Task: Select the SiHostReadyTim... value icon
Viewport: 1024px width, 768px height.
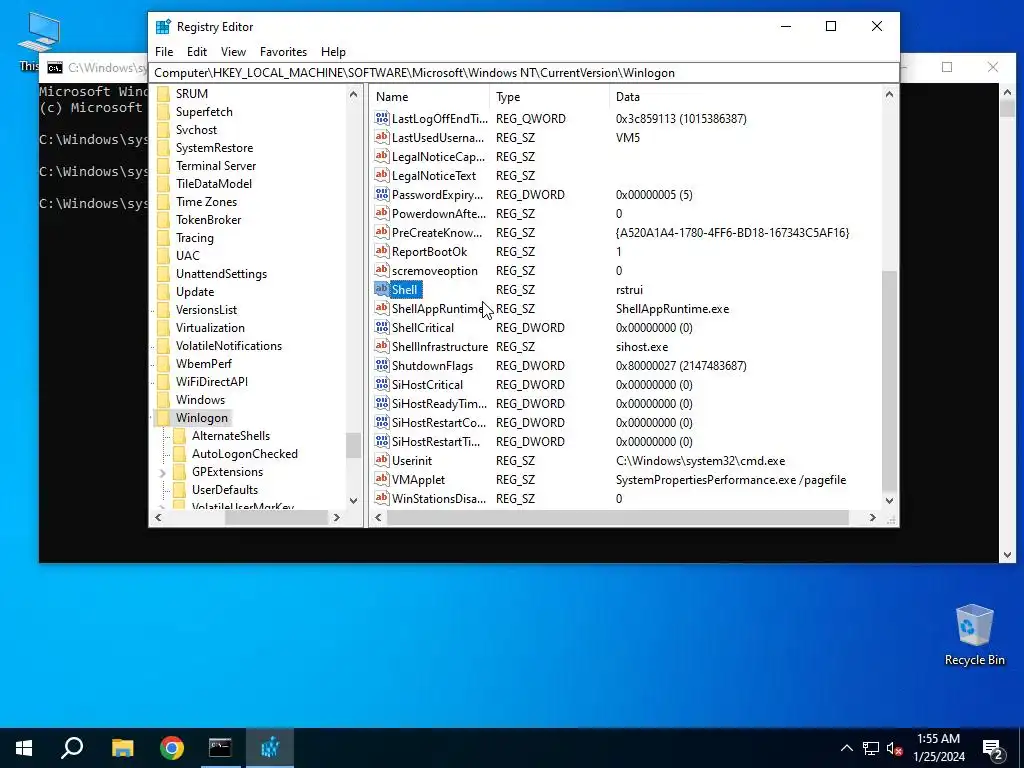Action: pyautogui.click(x=382, y=404)
